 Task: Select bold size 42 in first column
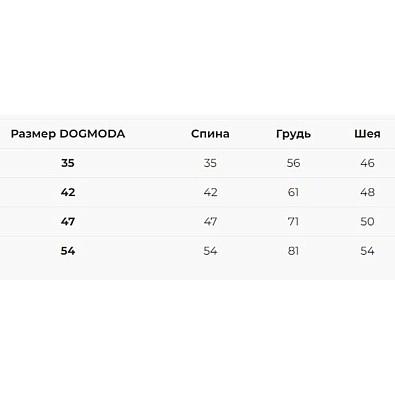tap(68, 192)
